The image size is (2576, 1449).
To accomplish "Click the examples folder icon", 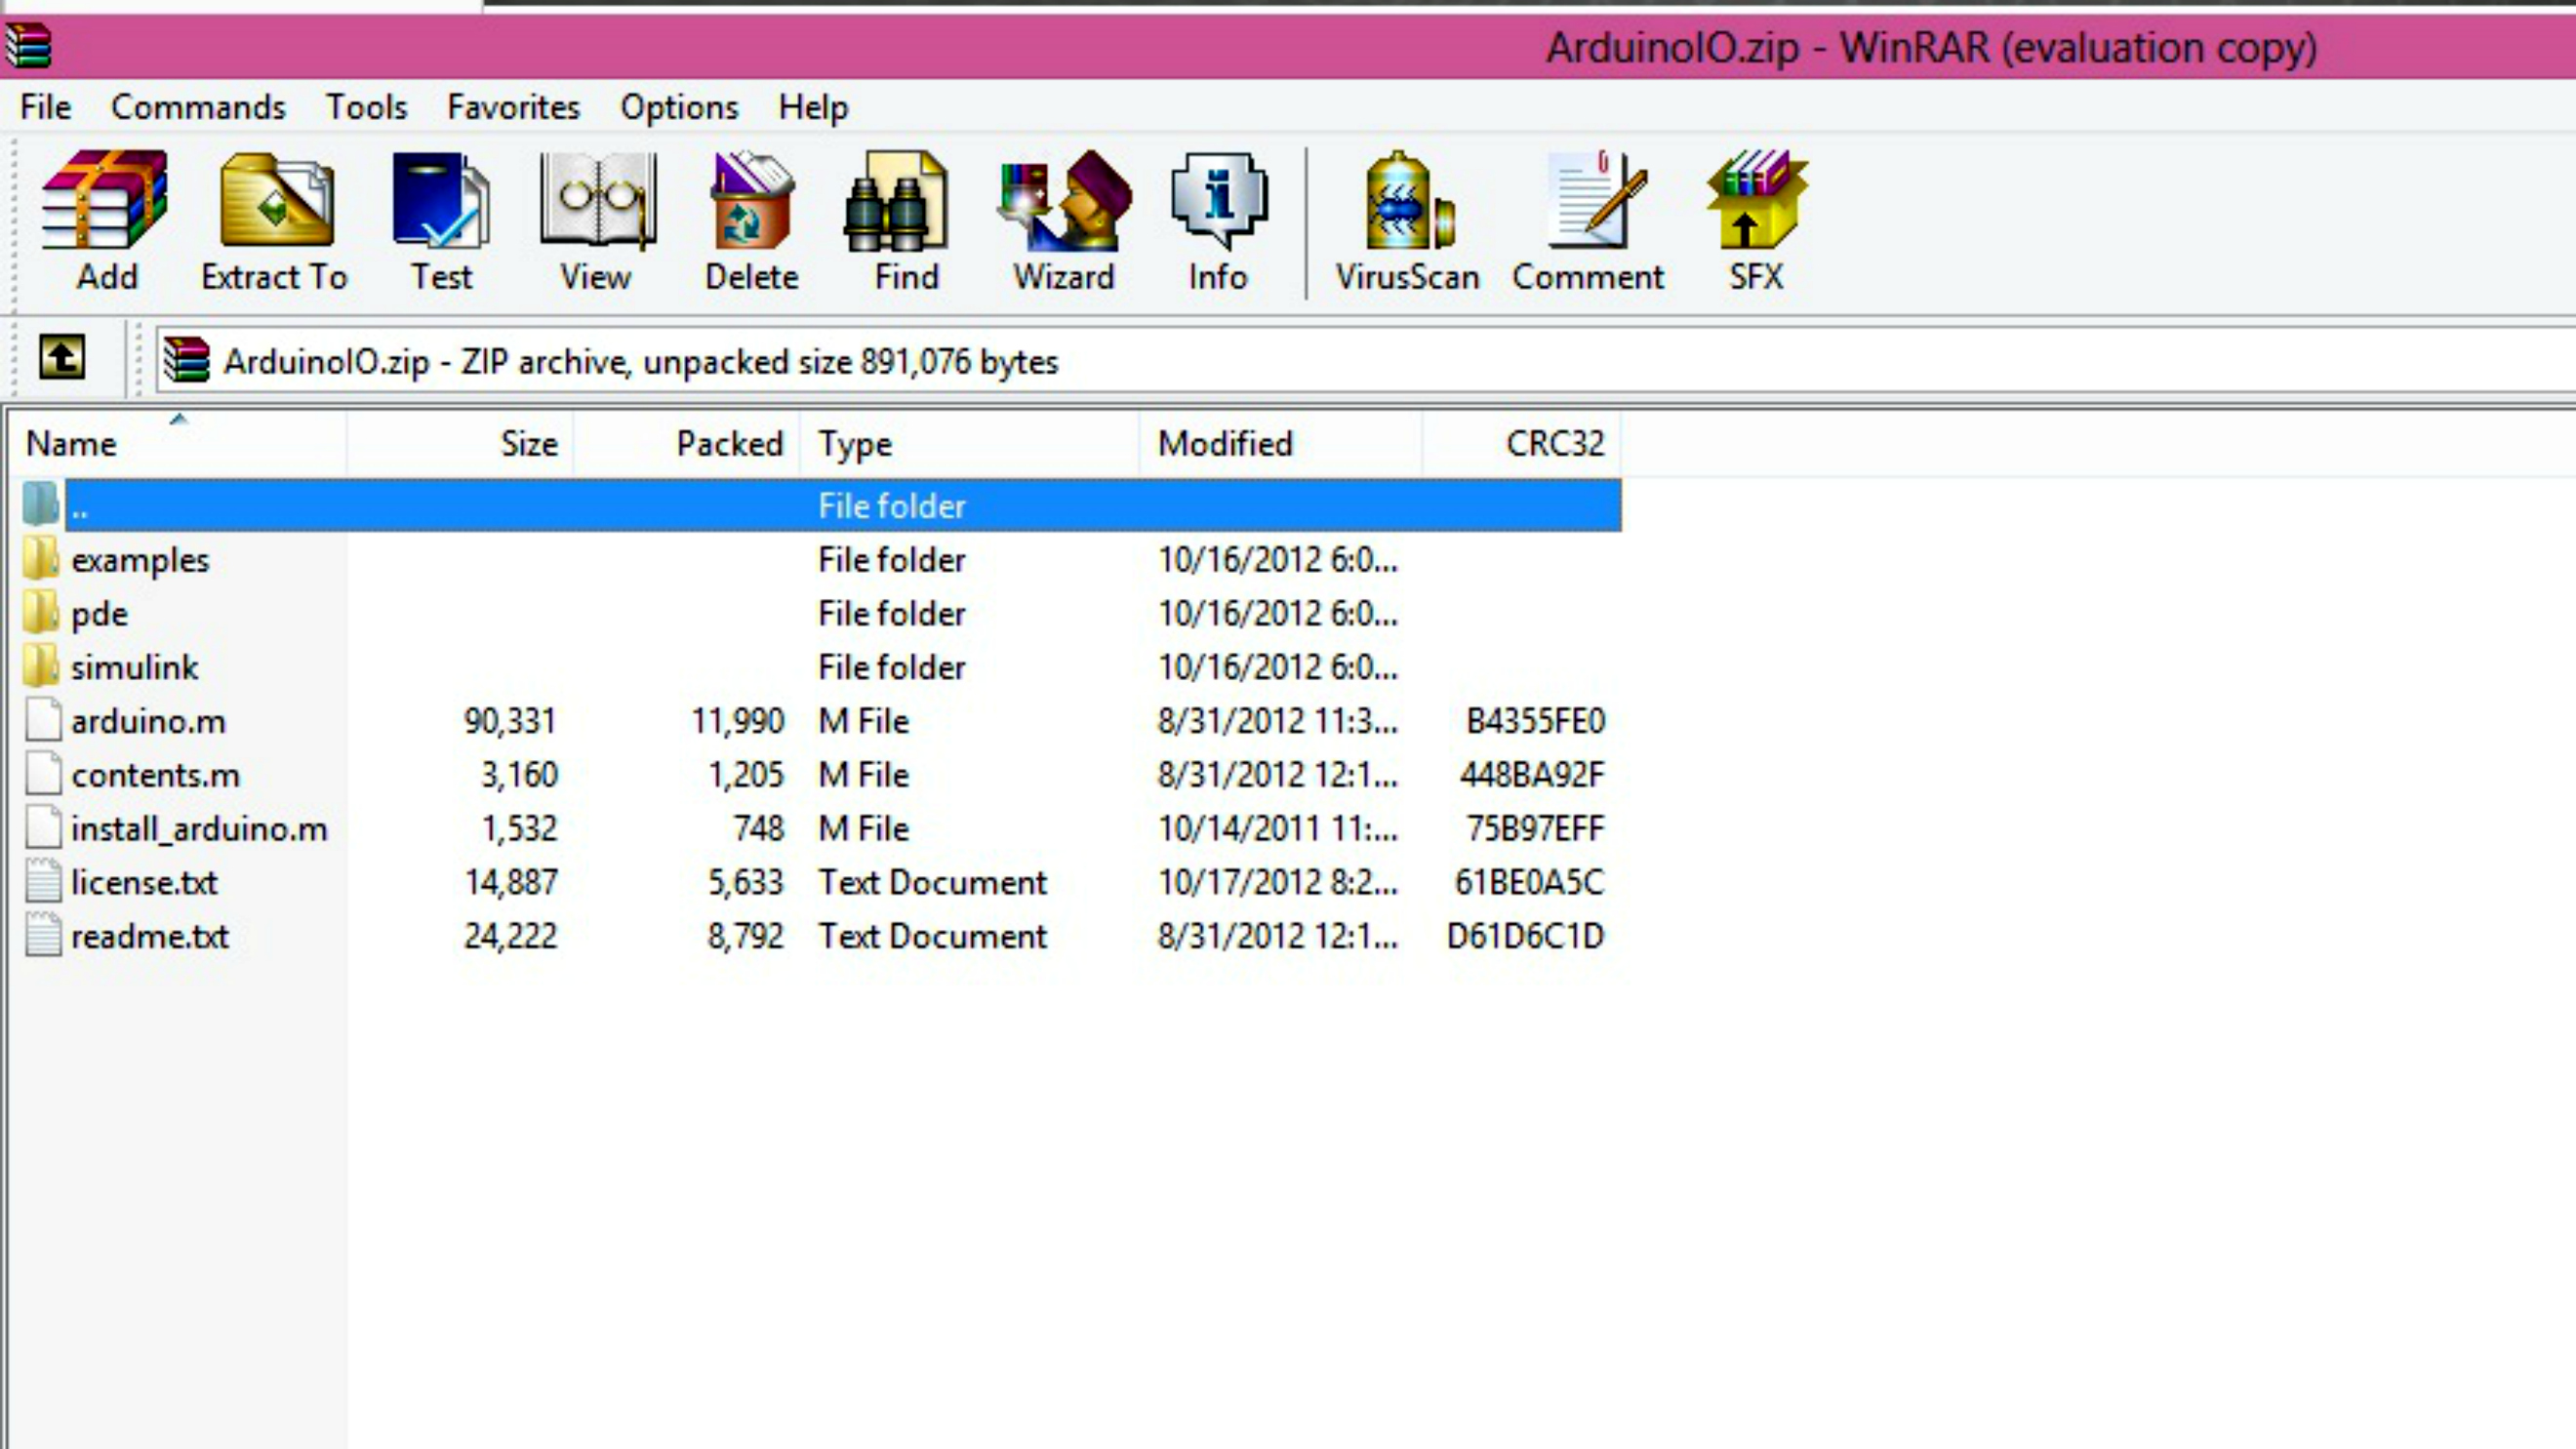I will point(41,559).
